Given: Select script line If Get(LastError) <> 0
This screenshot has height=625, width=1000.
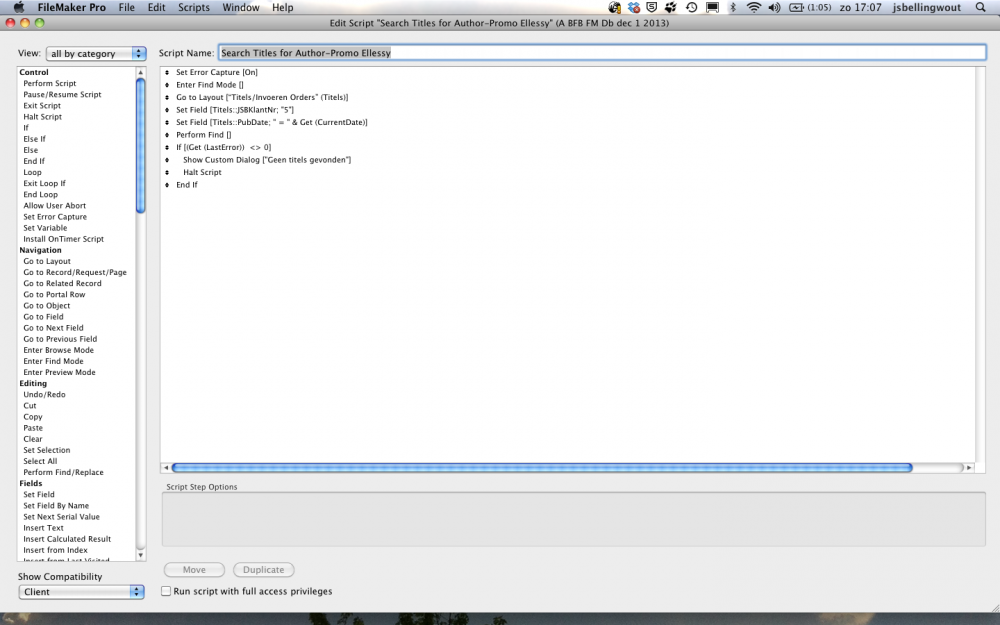Looking at the screenshot, I should click(x=224, y=147).
